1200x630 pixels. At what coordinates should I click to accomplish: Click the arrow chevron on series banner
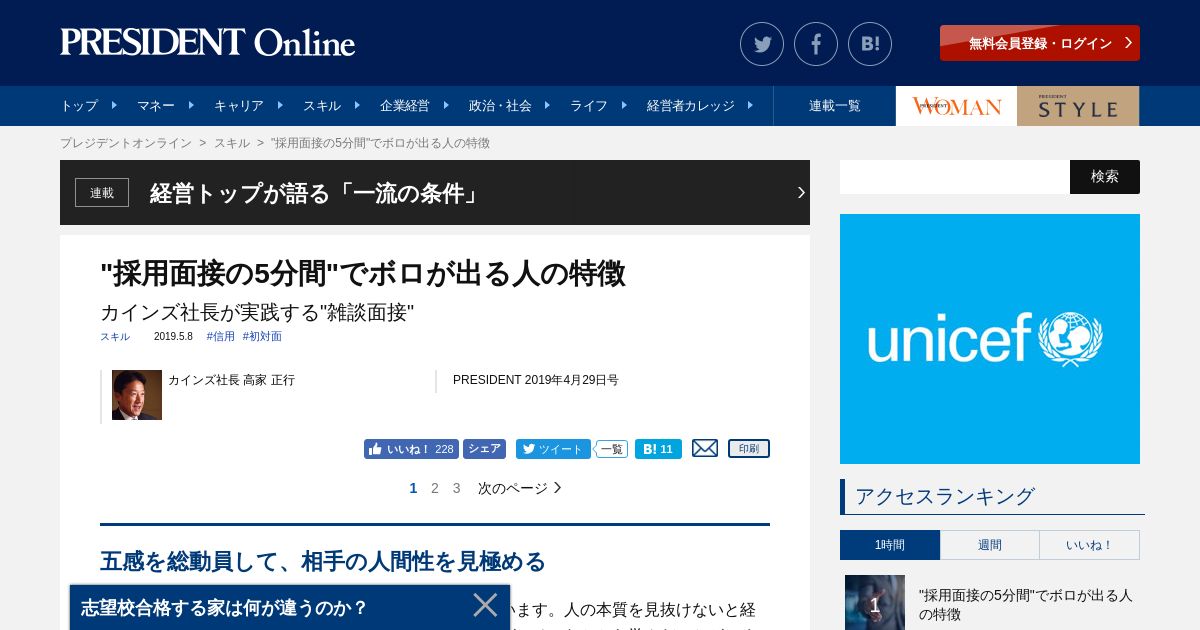(x=801, y=192)
